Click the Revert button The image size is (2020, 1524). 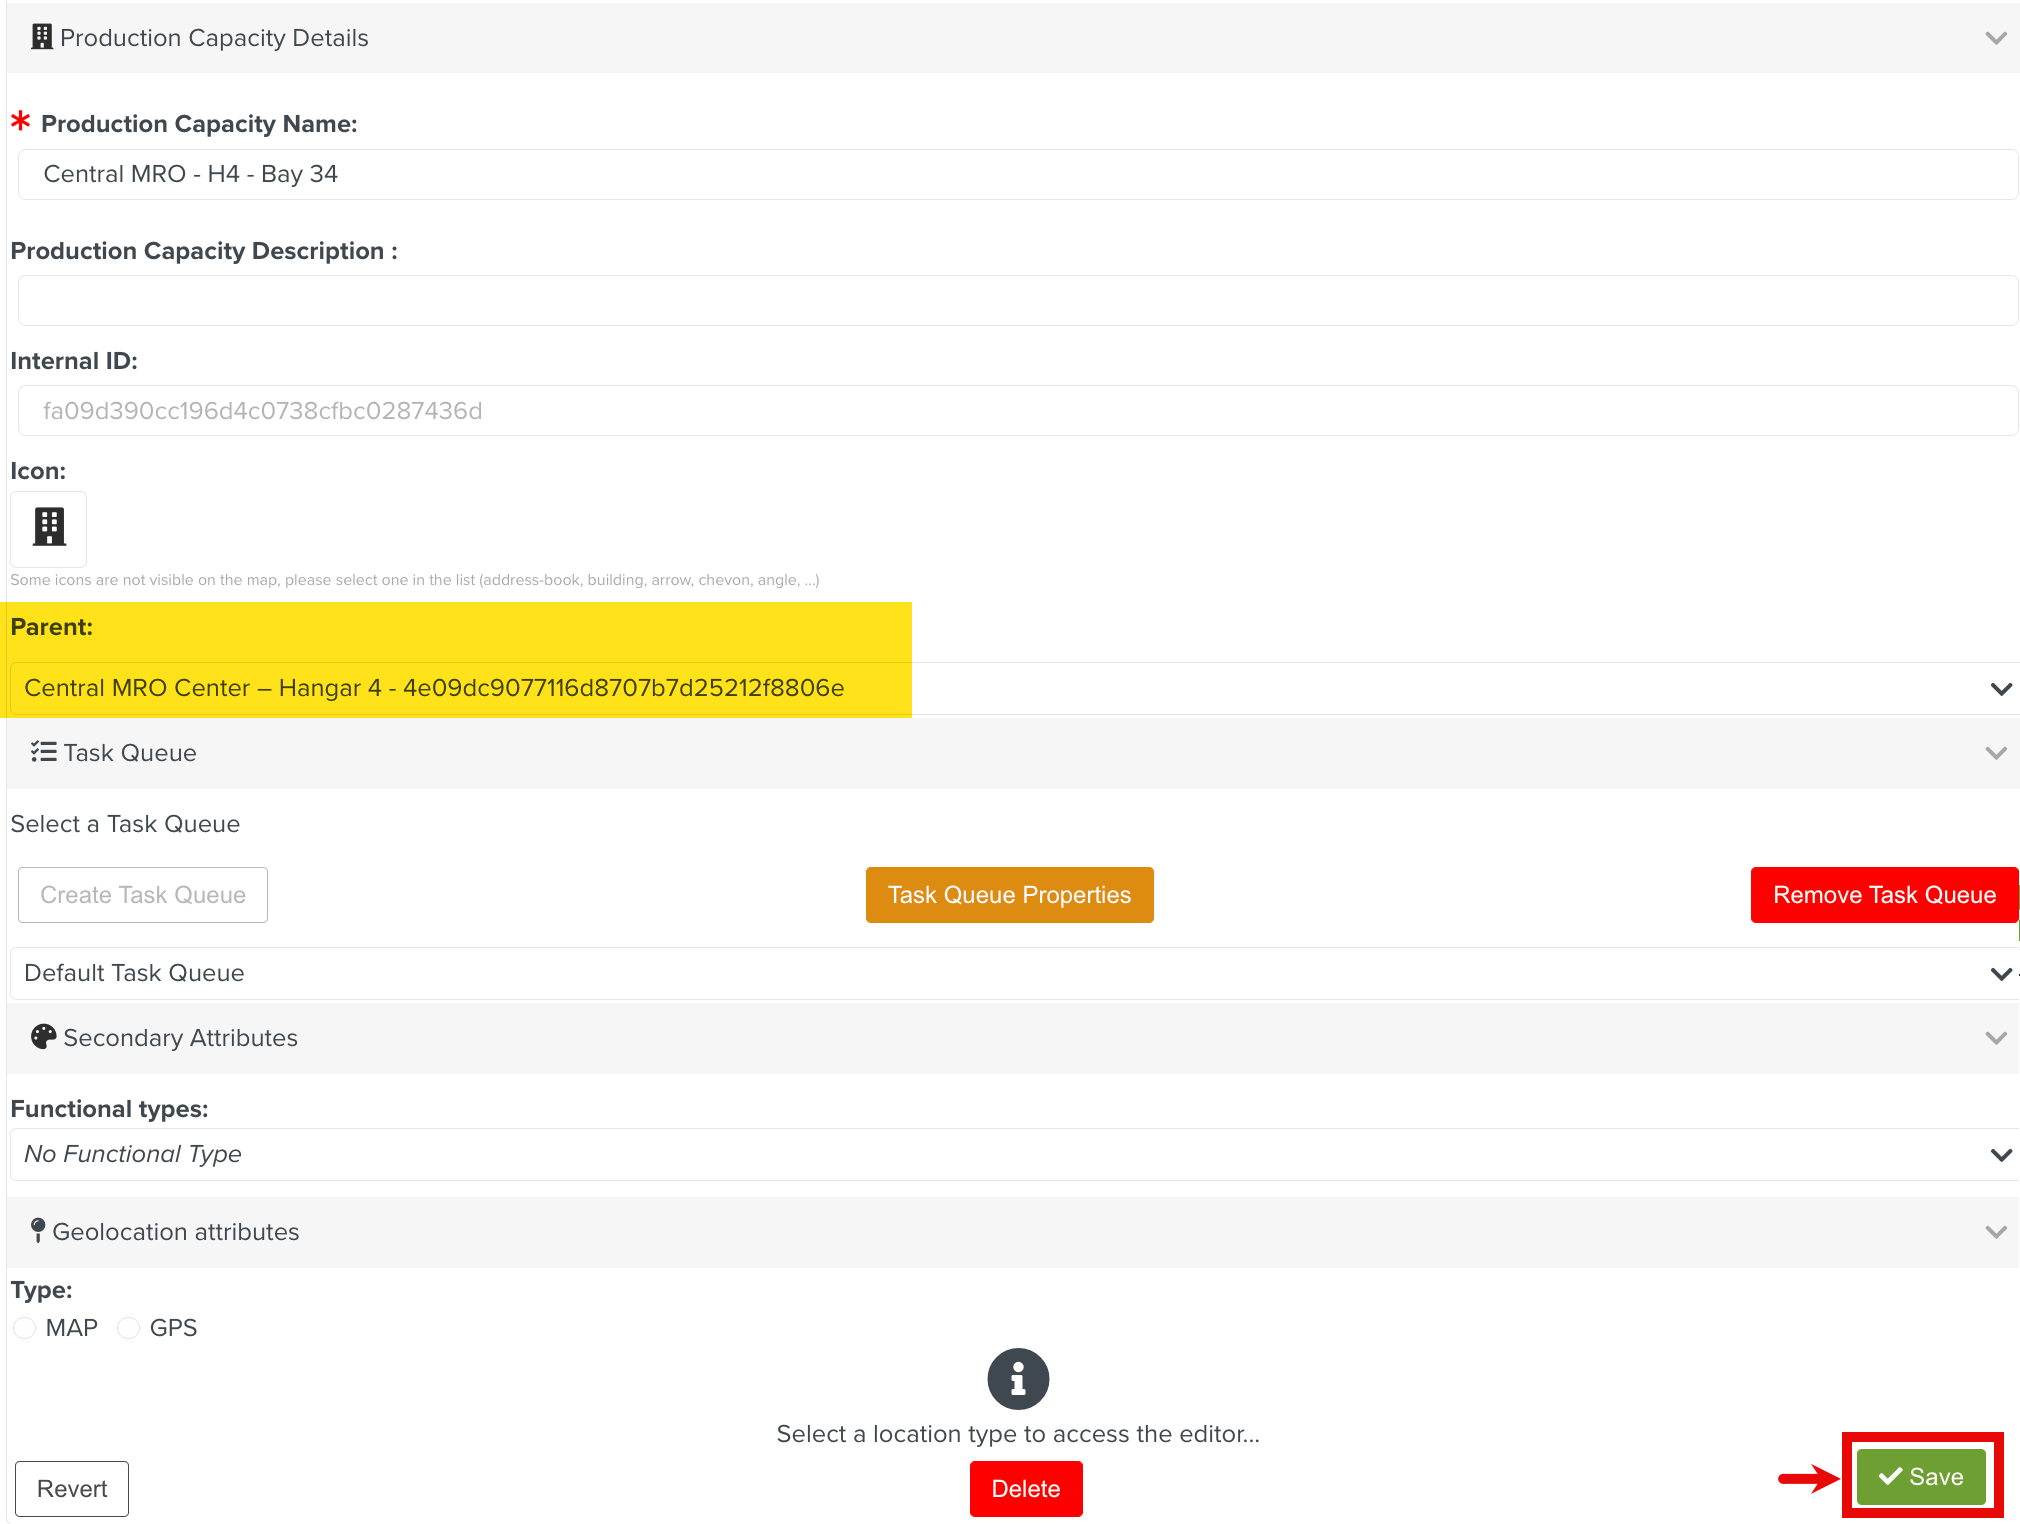72,1489
